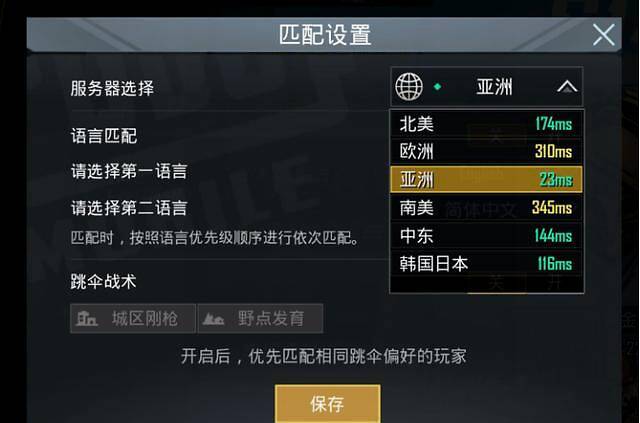
Task: Toggle the 野点发育 parachute tactic
Action: 260,318
